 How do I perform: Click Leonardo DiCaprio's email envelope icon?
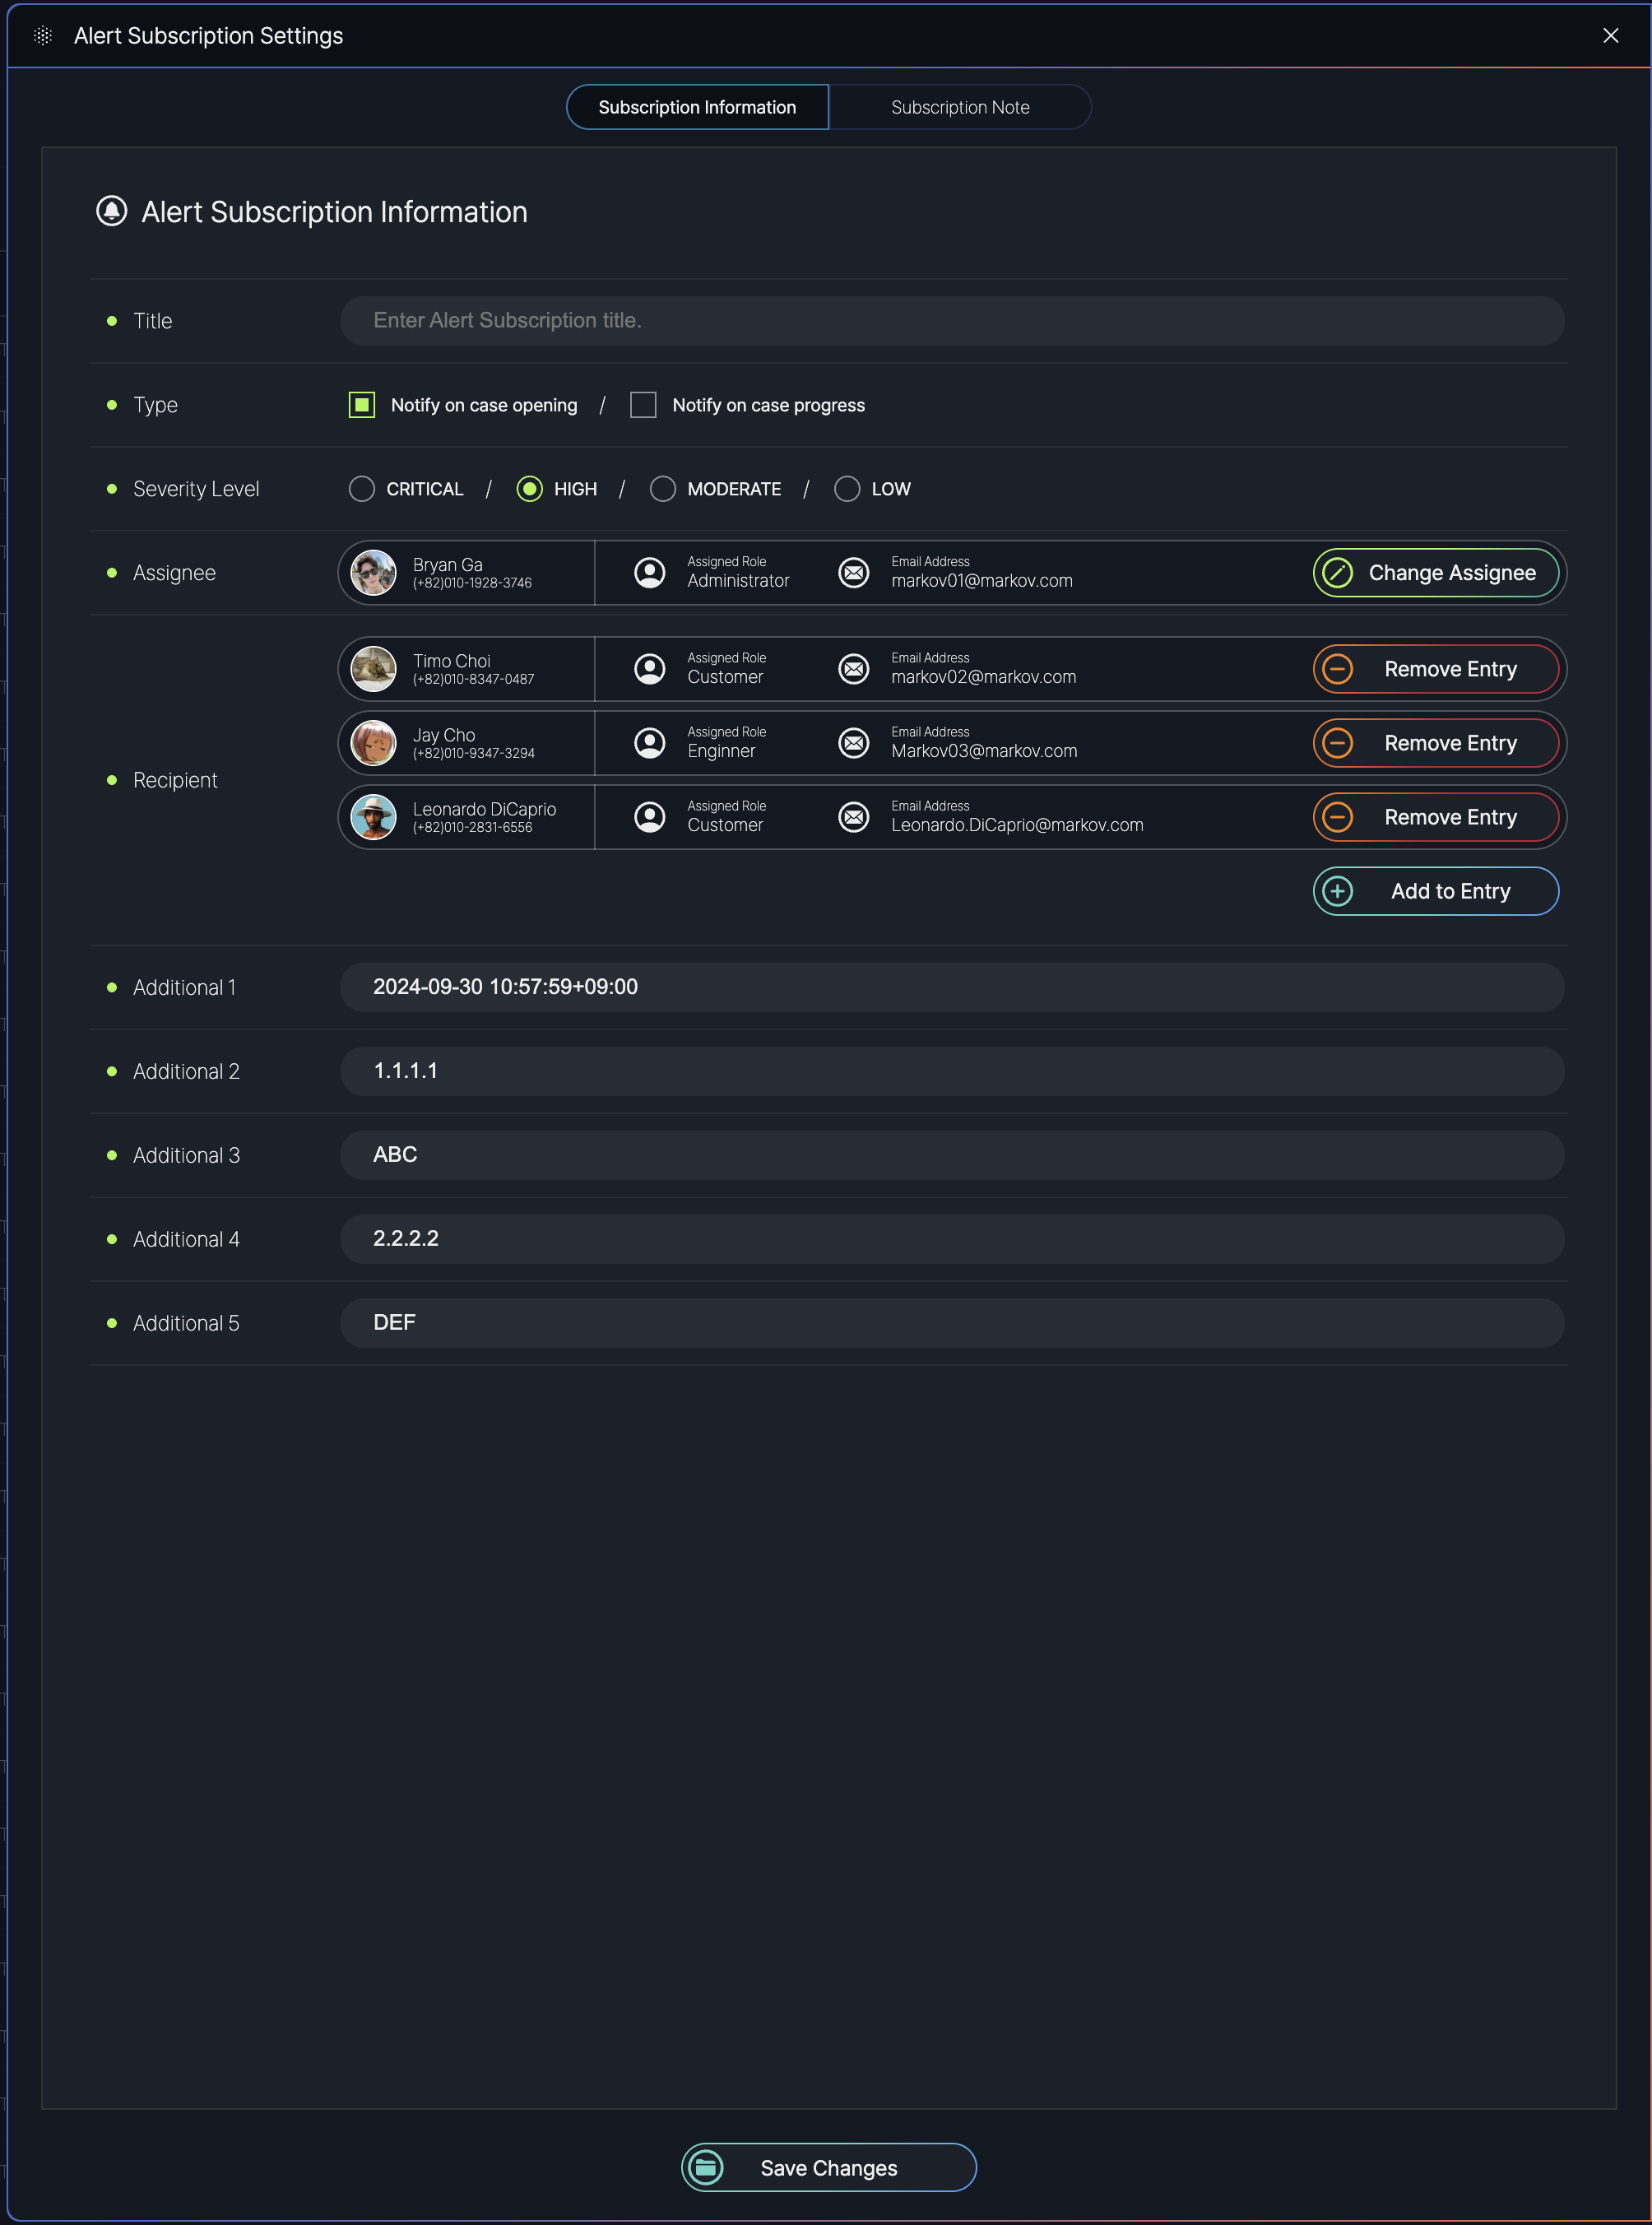853,817
